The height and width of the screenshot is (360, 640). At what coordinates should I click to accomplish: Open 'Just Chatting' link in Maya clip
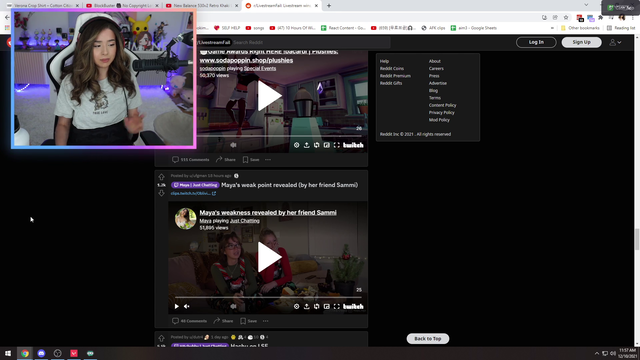pos(245,221)
